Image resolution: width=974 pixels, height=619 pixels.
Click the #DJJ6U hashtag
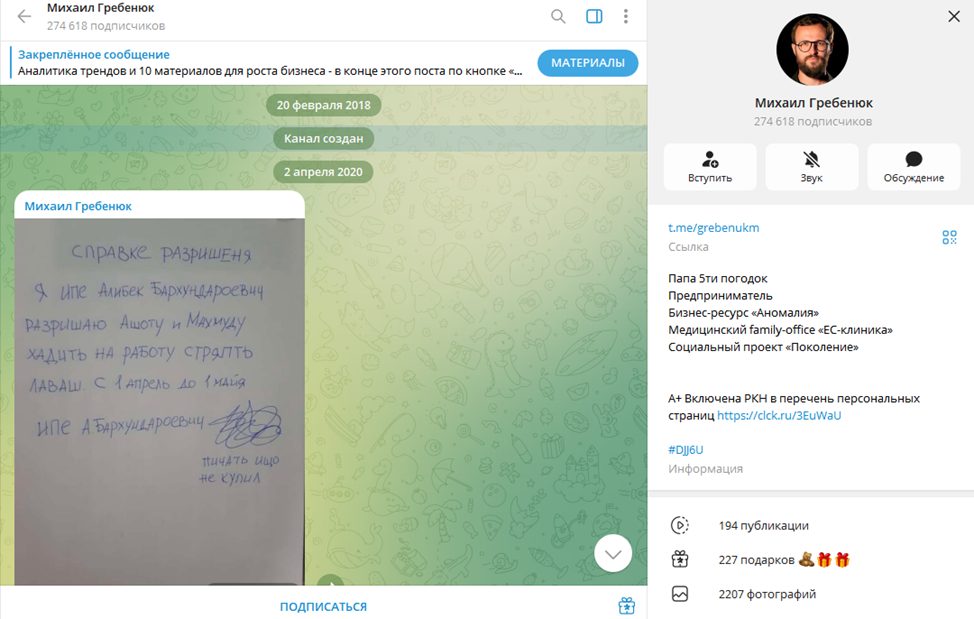(x=686, y=450)
